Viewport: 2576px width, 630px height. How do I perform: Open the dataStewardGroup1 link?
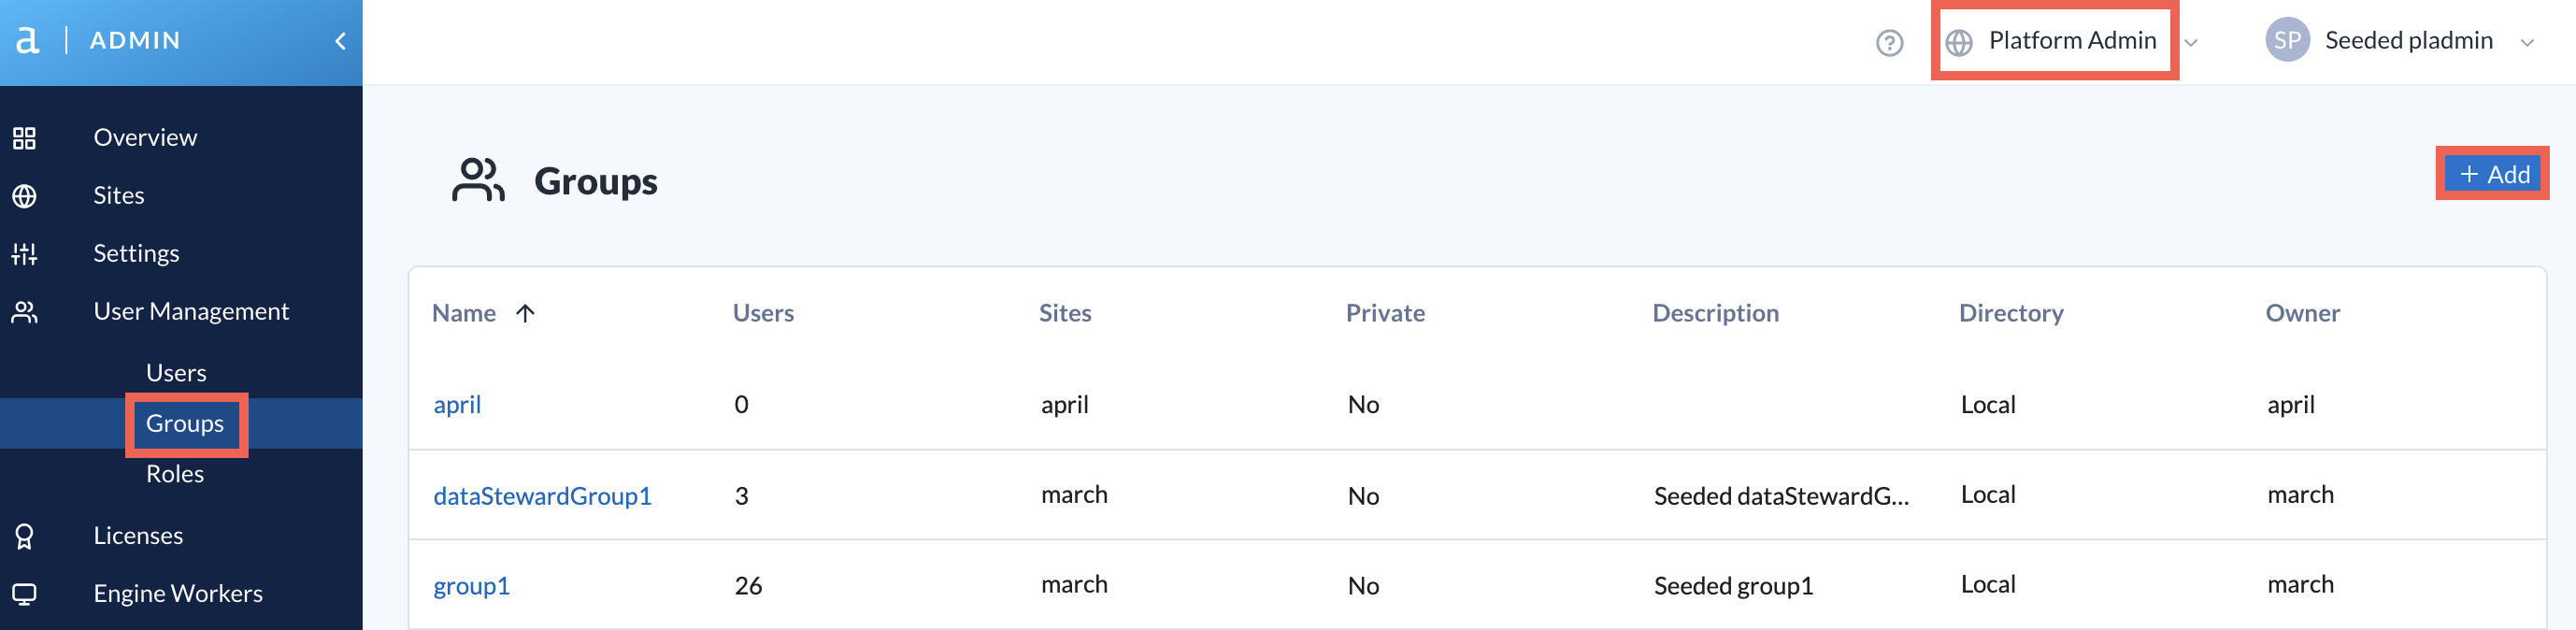point(542,496)
